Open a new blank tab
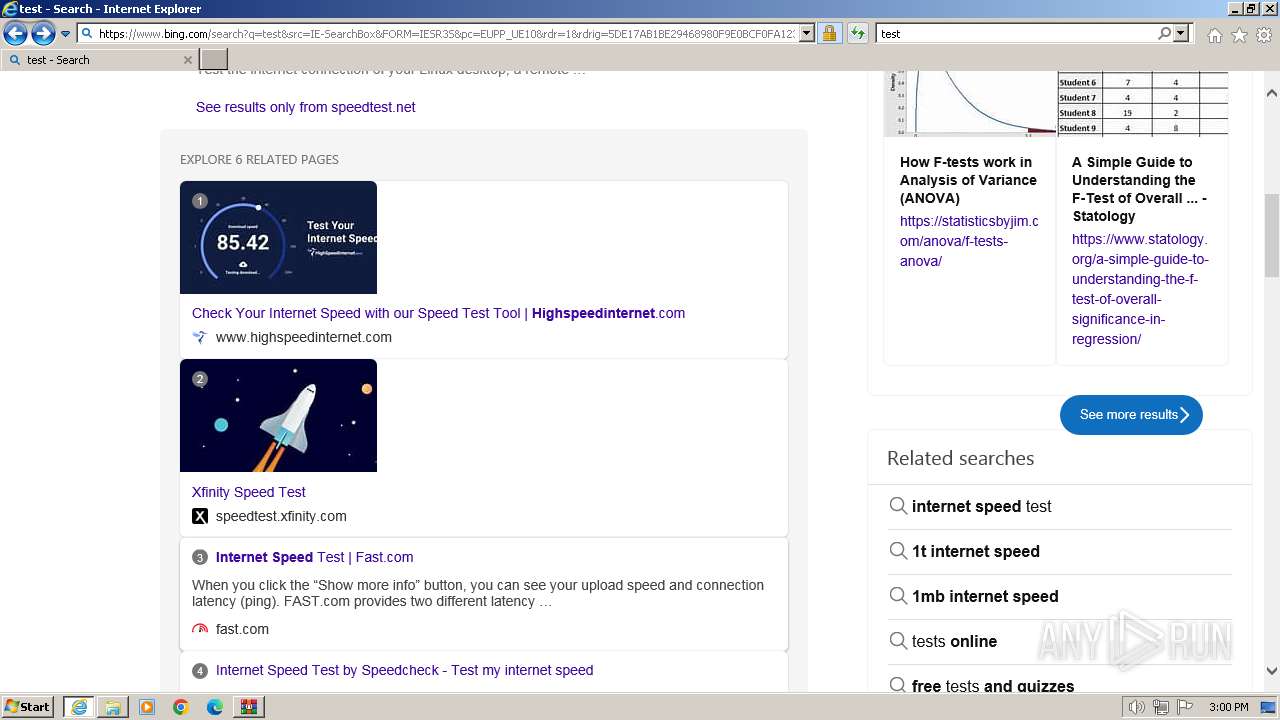This screenshot has width=1280, height=720. (214, 60)
